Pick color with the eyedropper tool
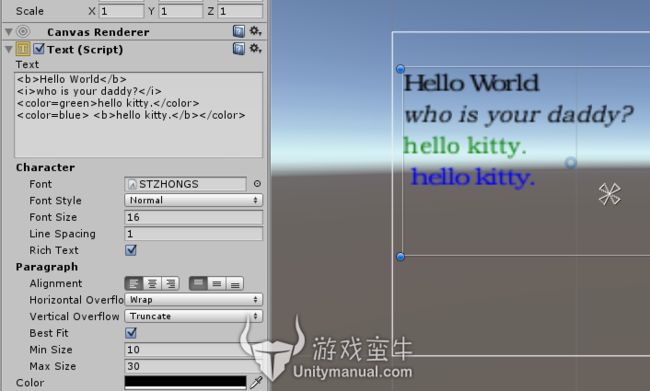The image size is (650, 391). [256, 382]
